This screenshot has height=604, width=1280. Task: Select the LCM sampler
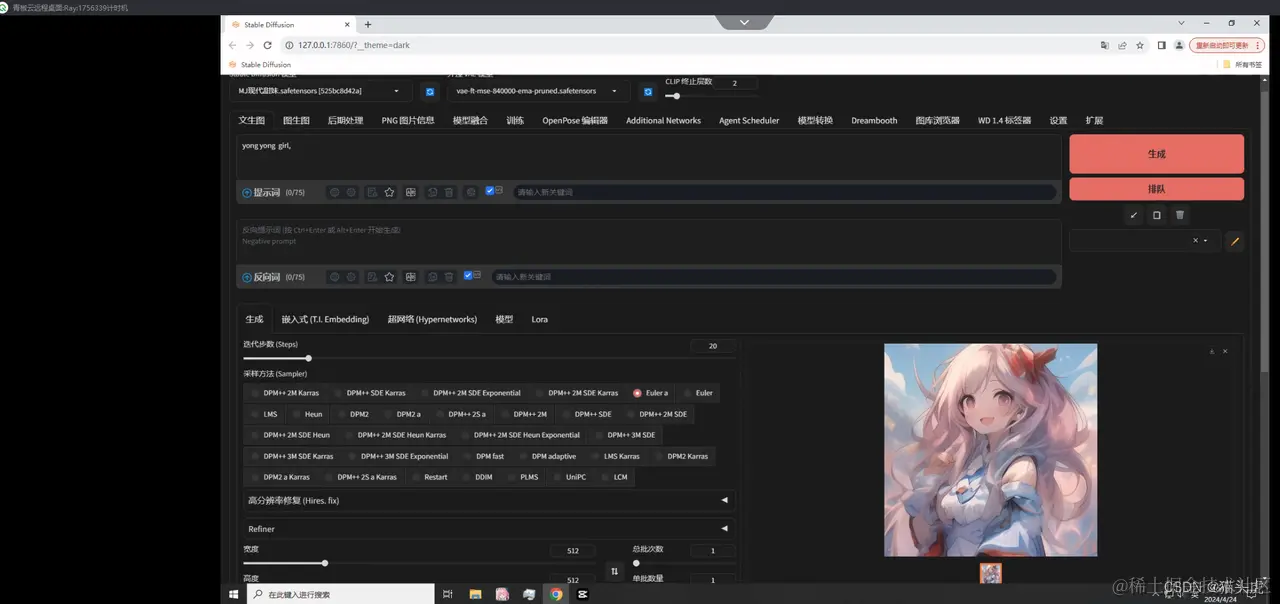pyautogui.click(x=614, y=477)
